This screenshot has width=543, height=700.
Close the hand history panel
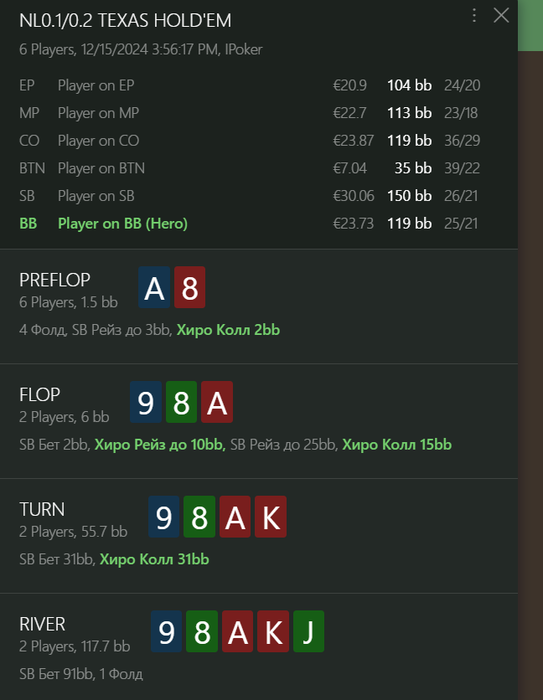[x=501, y=16]
